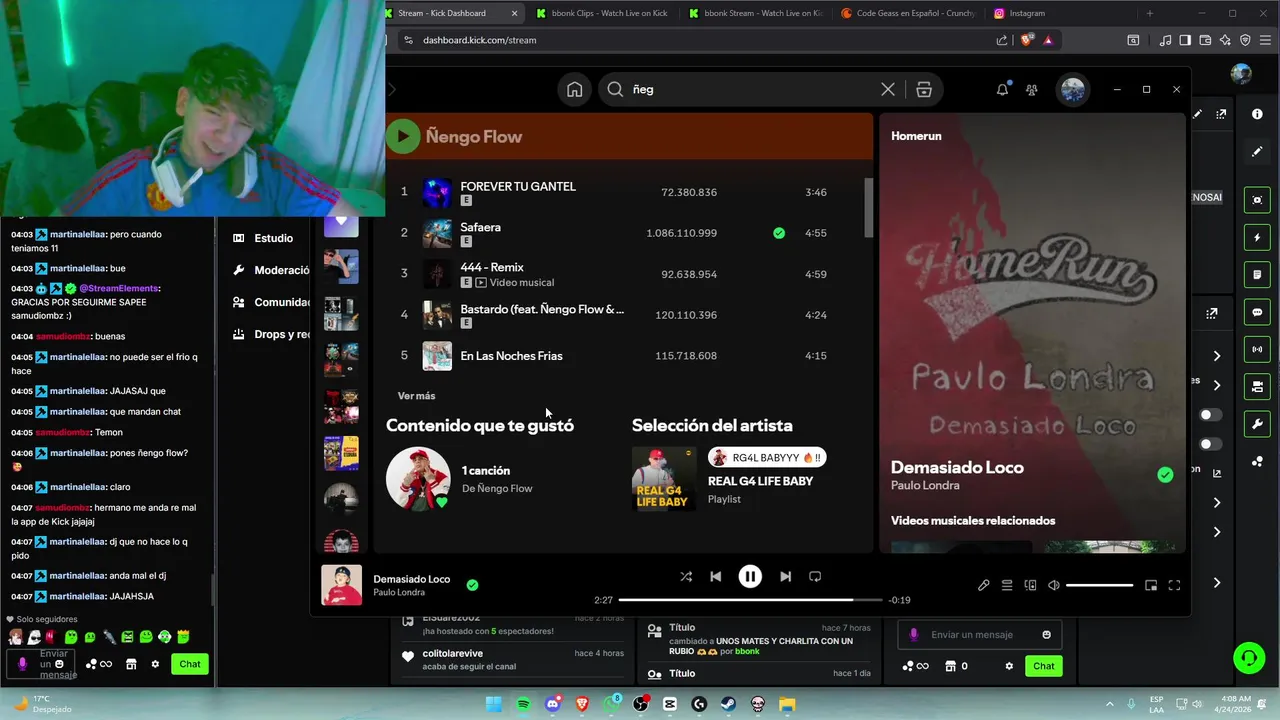Viewport: 1280px width, 720px height.
Task: Switch to bbonk Stream browser tab
Action: (x=755, y=13)
